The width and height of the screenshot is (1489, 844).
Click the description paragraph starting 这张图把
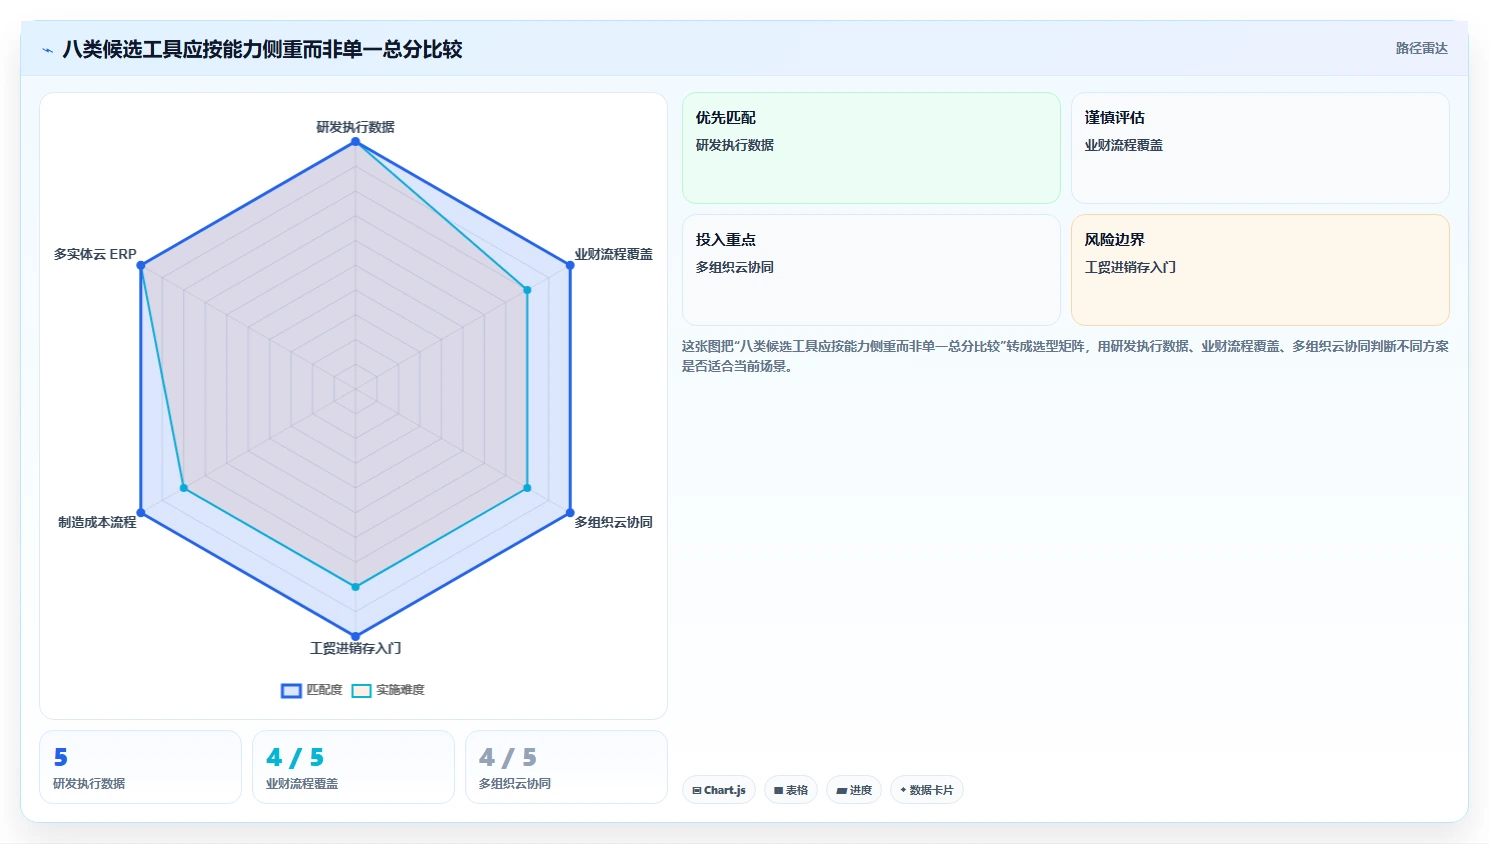pyautogui.click(x=1065, y=356)
